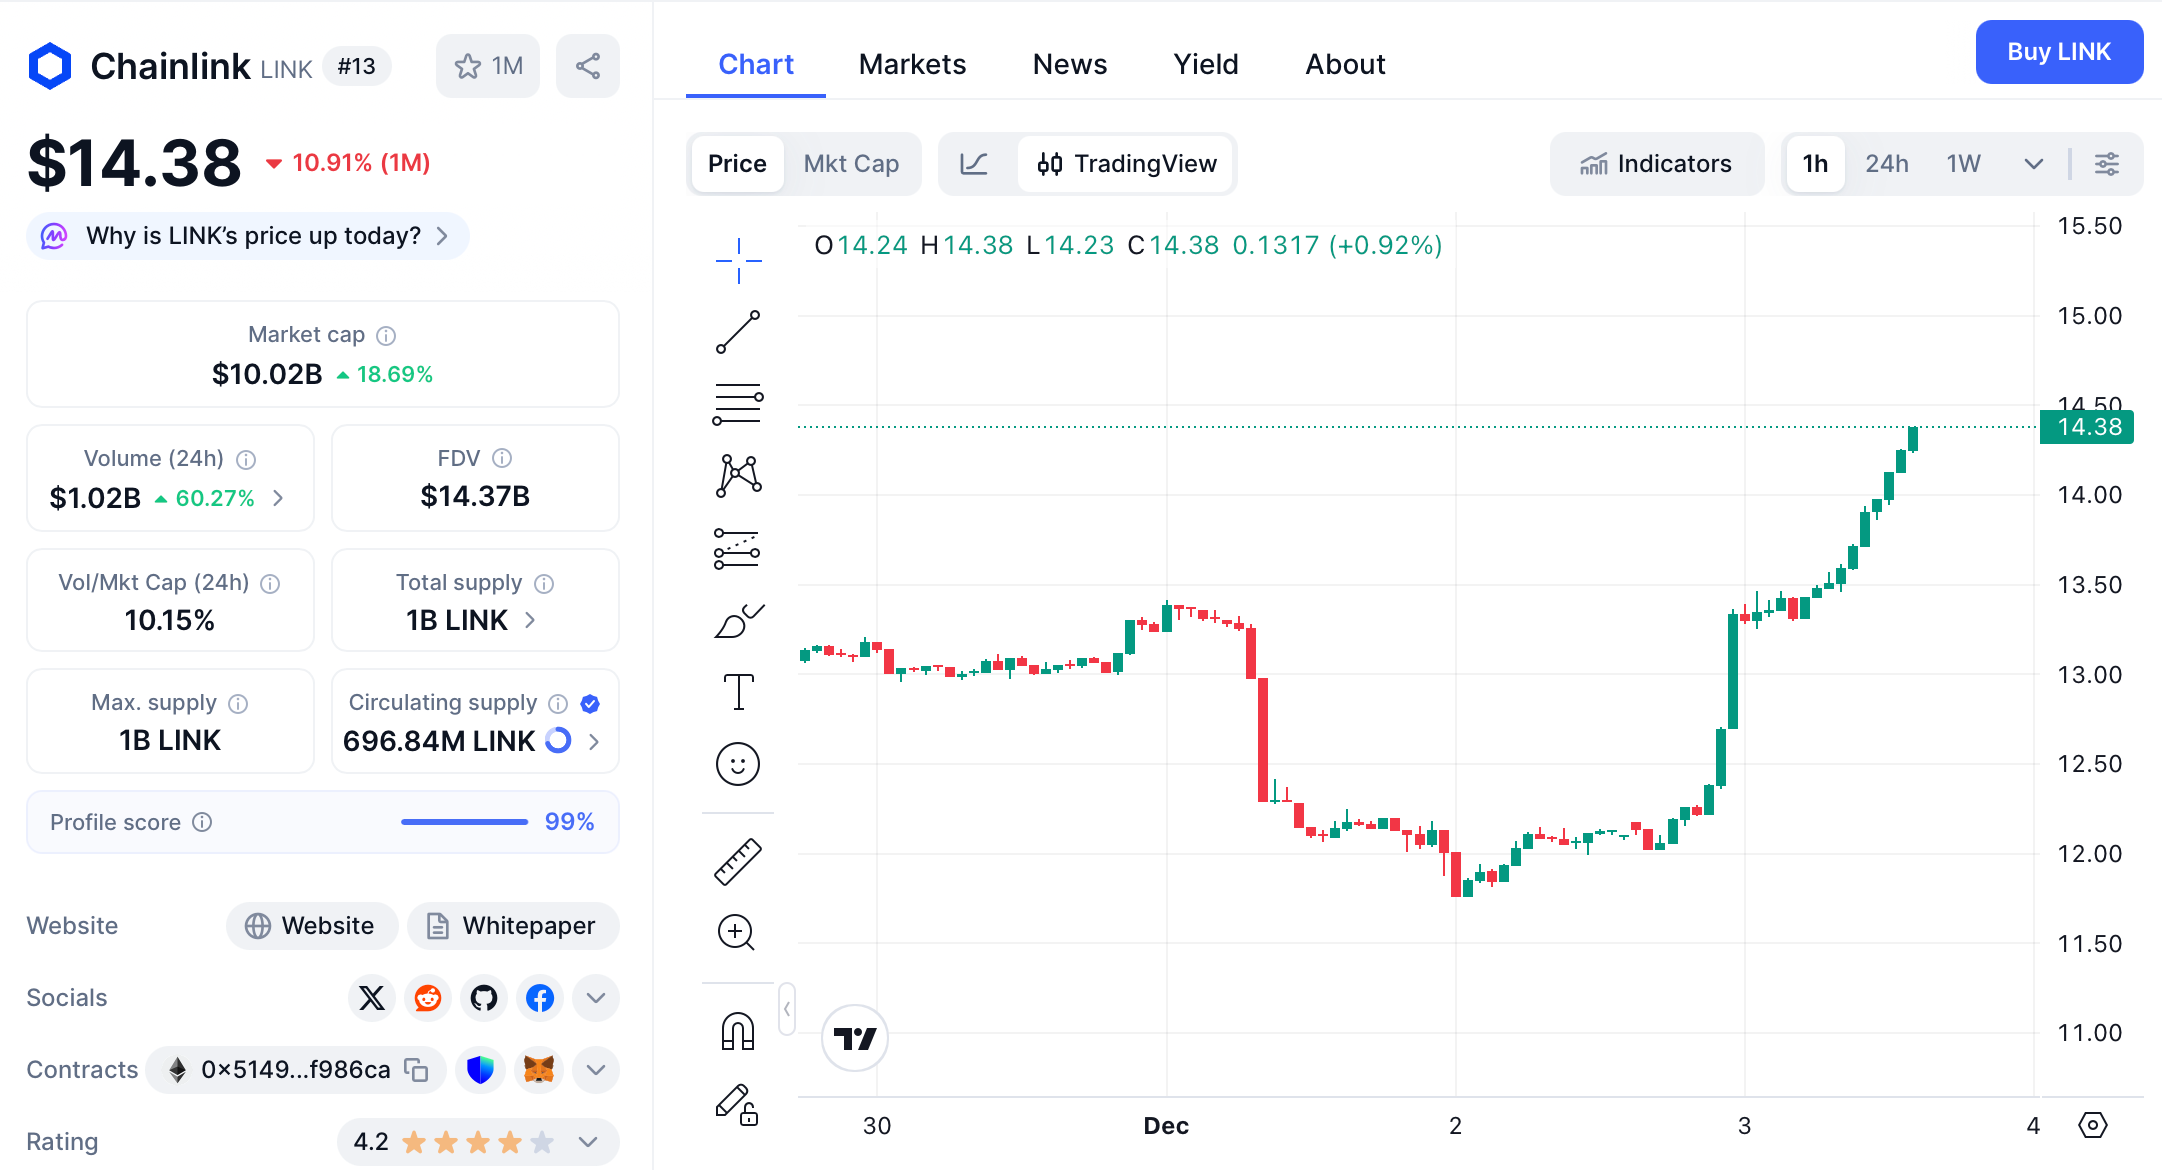Open Chainlink's GitHub via its icon
Image resolution: width=2162 pixels, height=1170 pixels.
[483, 997]
